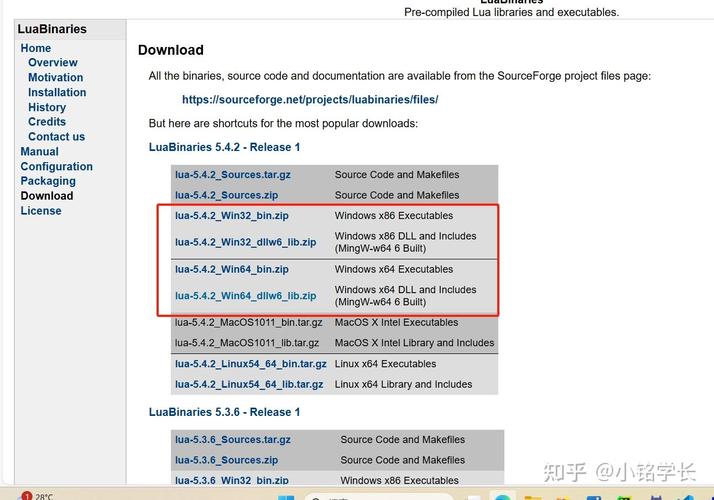The height and width of the screenshot is (500, 714).
Task: Click "Pre-compiled Lua libraries and executables." tagline
Action: (511, 12)
